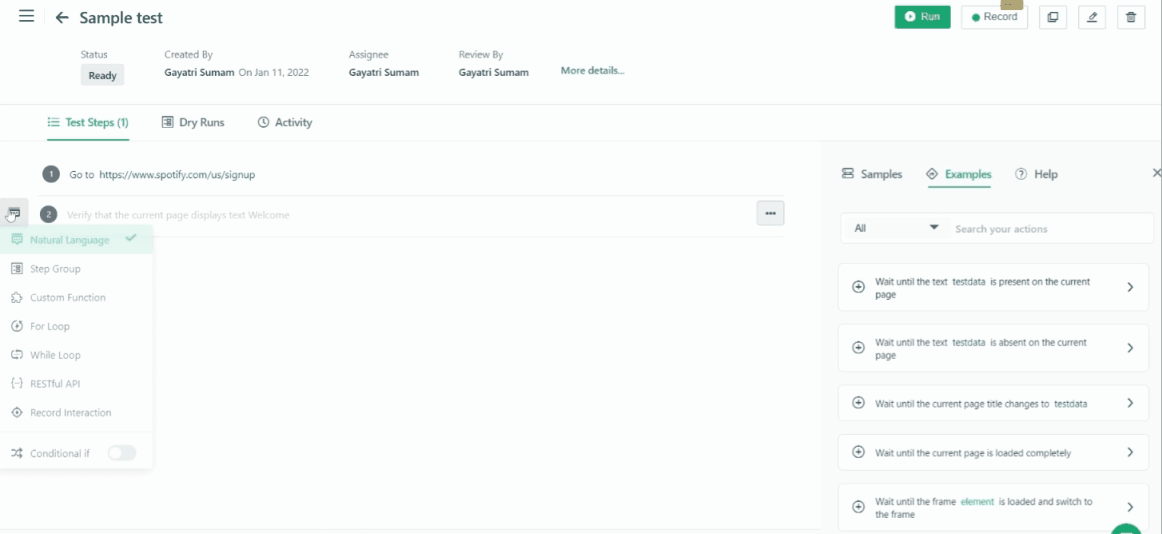The width and height of the screenshot is (1162, 534).
Task: Add 'page is loaded completely' action with plus
Action: pos(858,452)
